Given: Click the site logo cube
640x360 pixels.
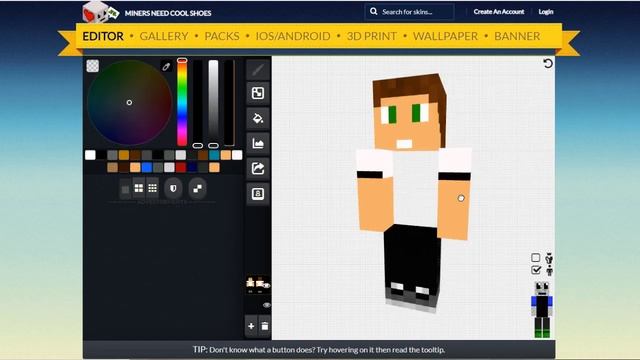Looking at the screenshot, I should point(100,12).
